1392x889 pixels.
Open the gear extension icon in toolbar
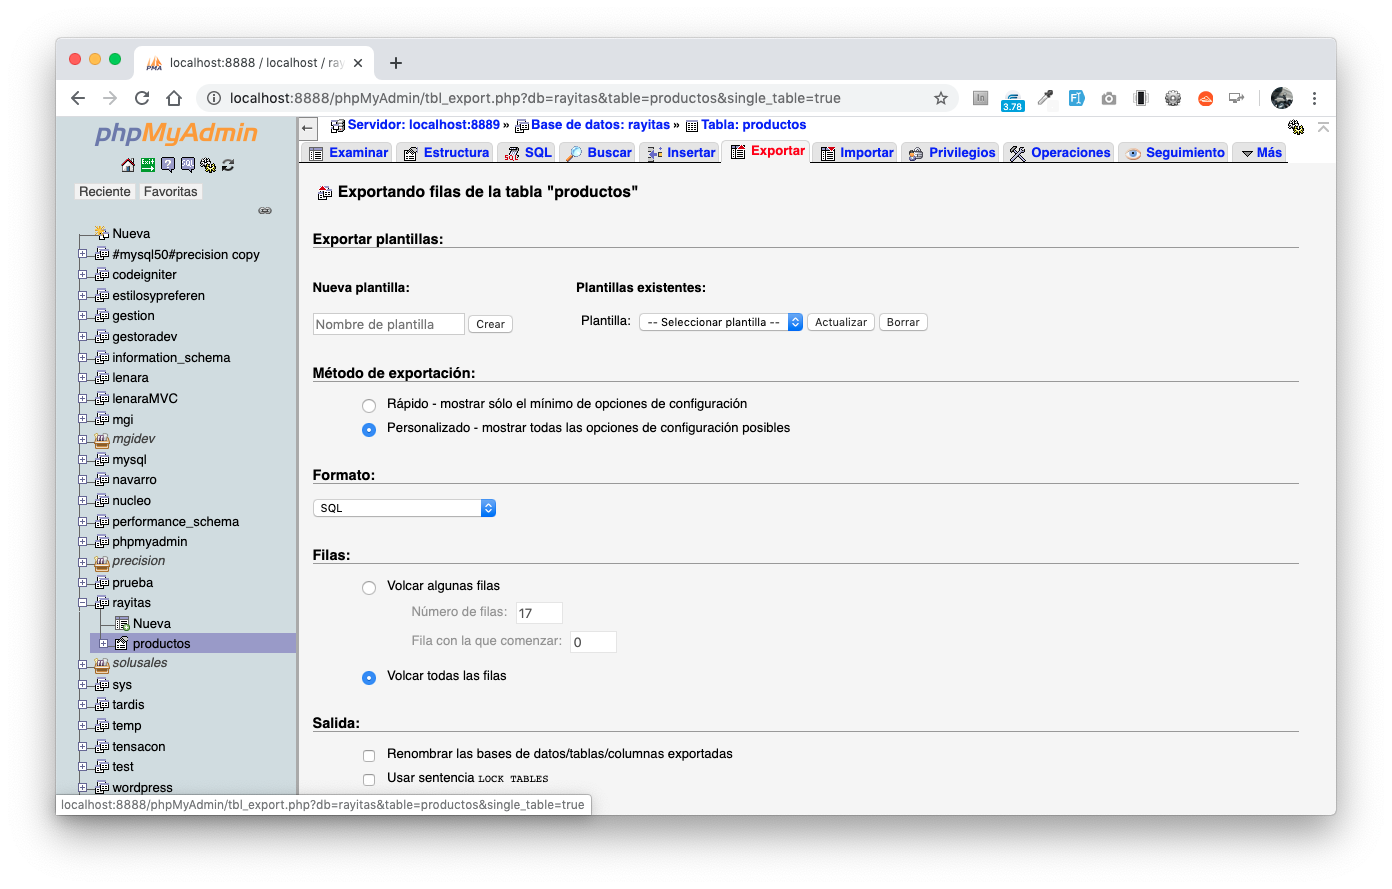tap(1173, 98)
